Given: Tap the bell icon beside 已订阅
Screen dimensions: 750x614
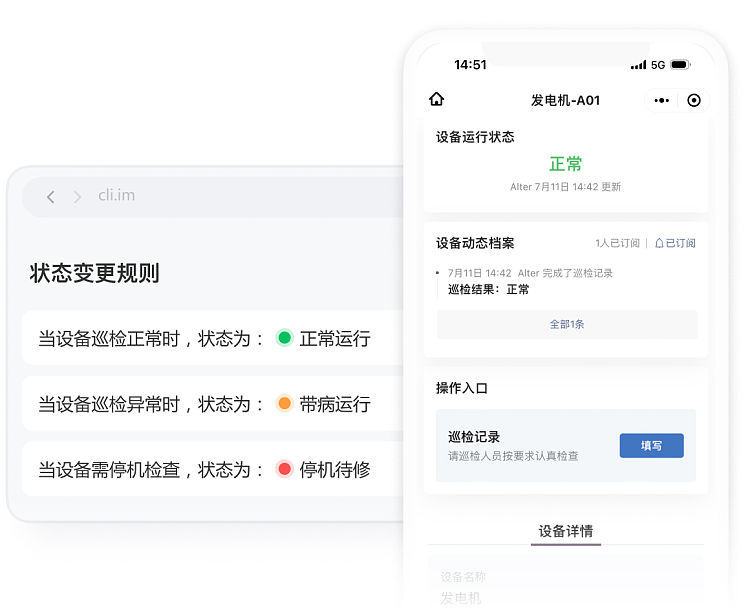Looking at the screenshot, I should 659,243.
